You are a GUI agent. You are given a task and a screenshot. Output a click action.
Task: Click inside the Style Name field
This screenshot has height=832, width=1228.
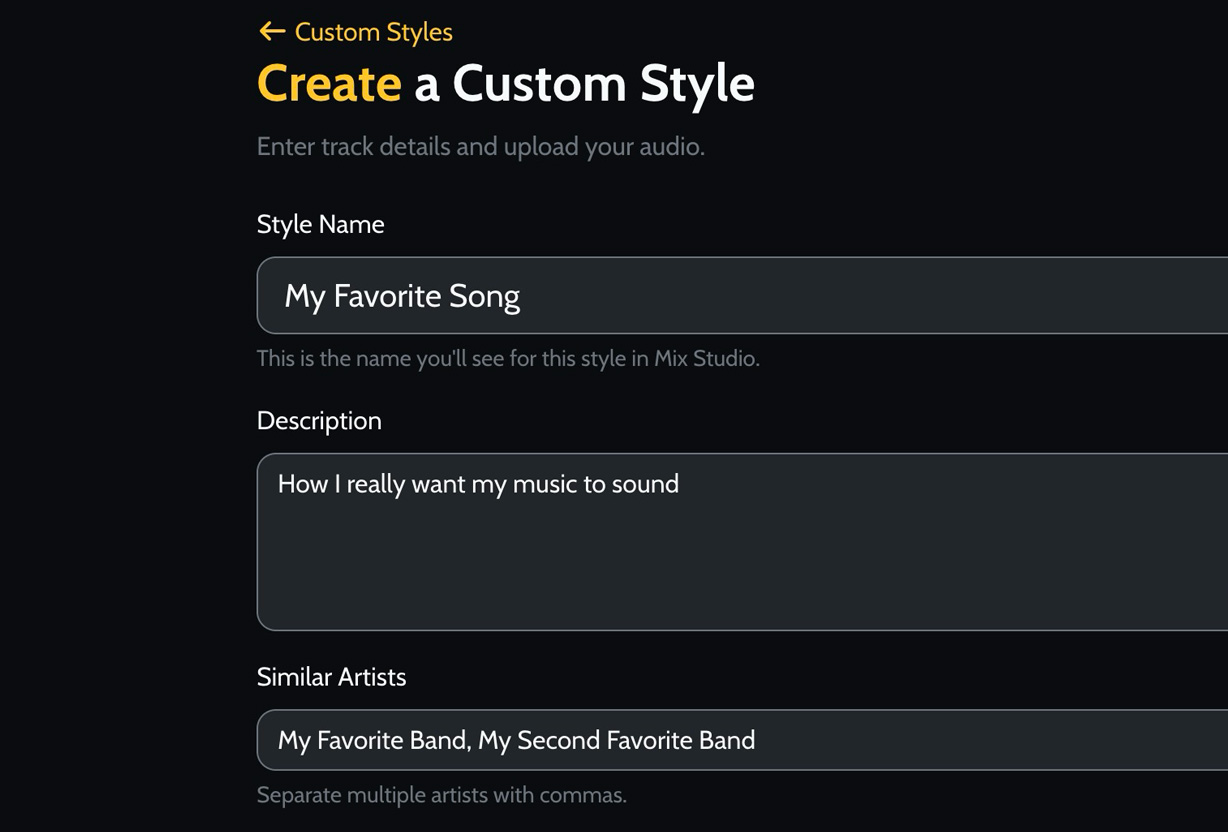600,295
